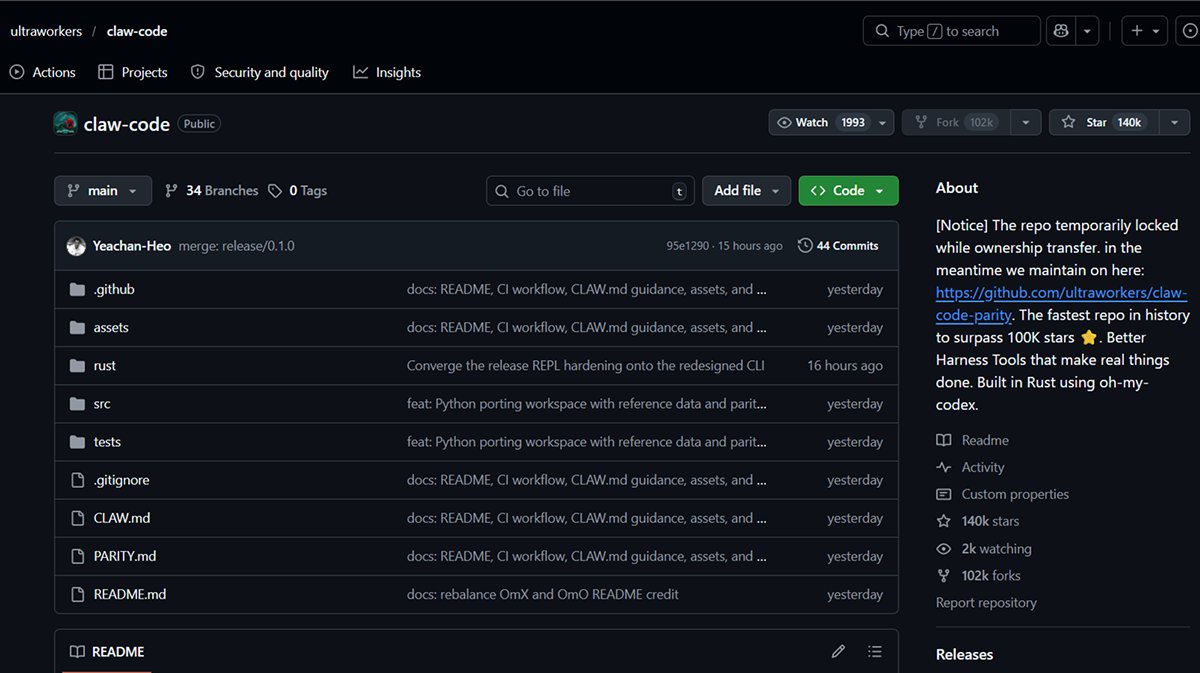This screenshot has width=1200, height=673.
Task: Select the README tab below file list
Action: [107, 651]
